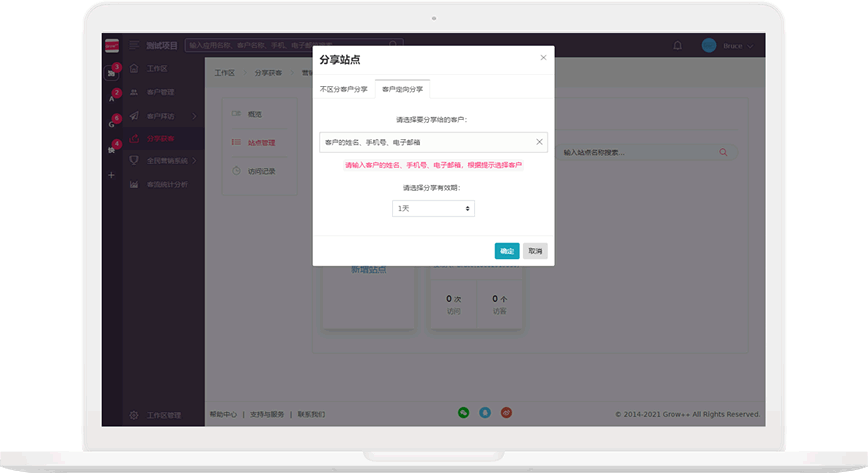Viewport: 868px width, 473px height.
Task: Click the WeChat icon in footer
Action: click(463, 412)
